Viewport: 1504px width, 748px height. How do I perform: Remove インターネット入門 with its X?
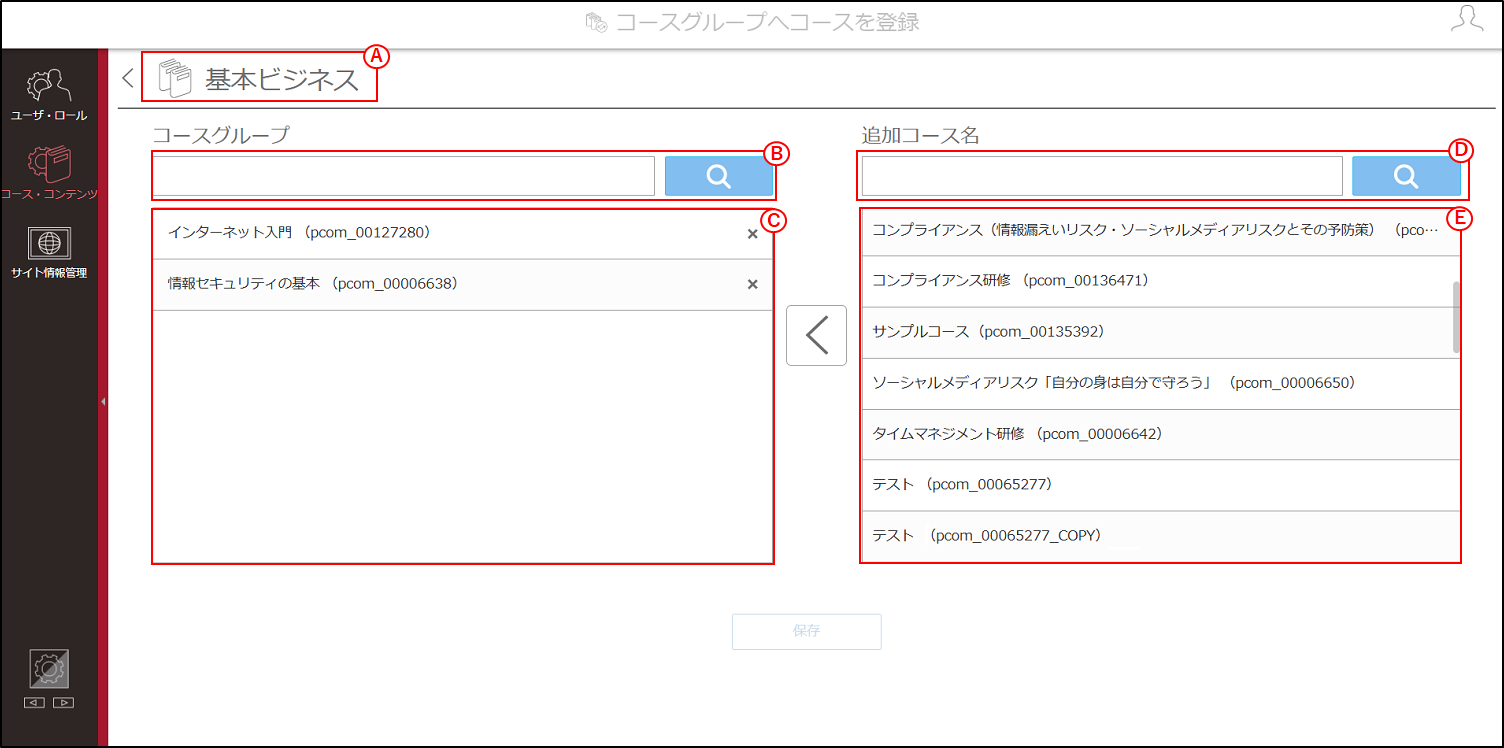point(753,233)
